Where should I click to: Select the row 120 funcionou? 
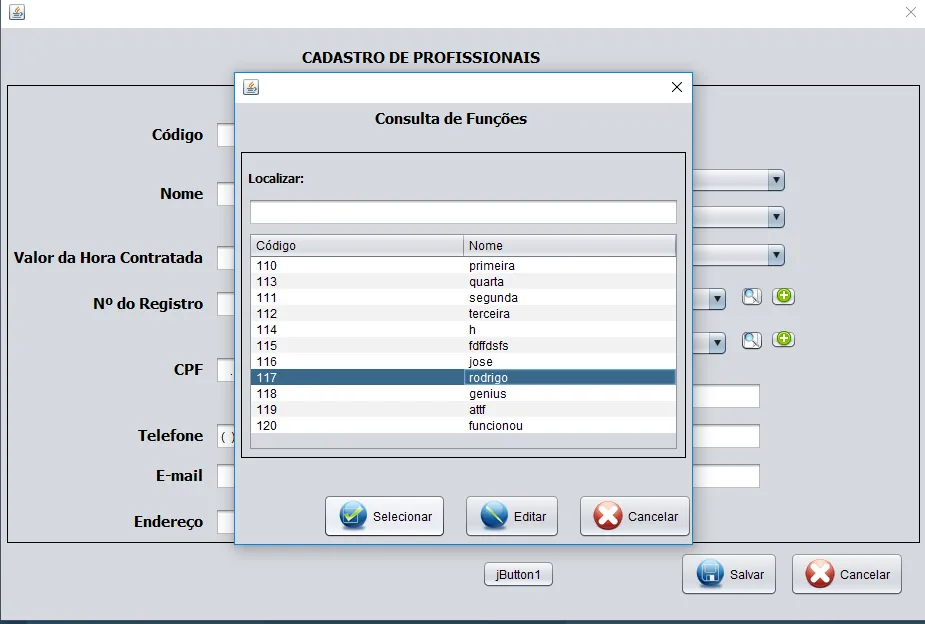463,425
